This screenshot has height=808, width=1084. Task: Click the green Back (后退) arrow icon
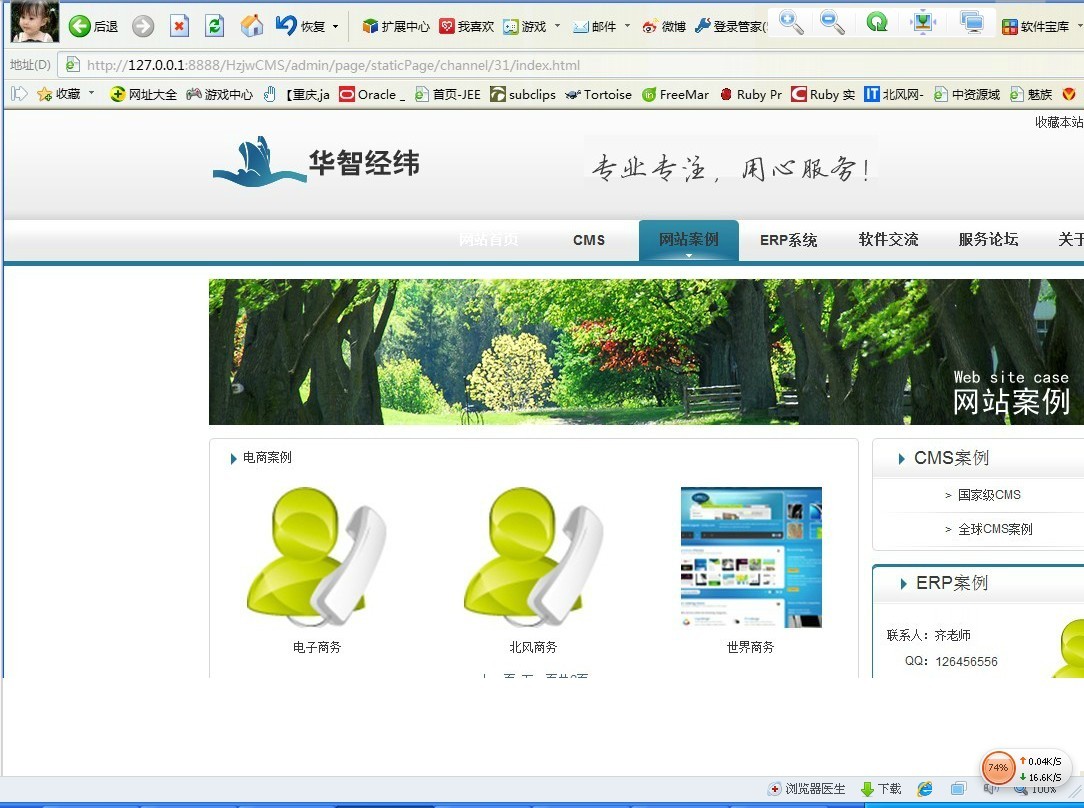click(x=80, y=26)
